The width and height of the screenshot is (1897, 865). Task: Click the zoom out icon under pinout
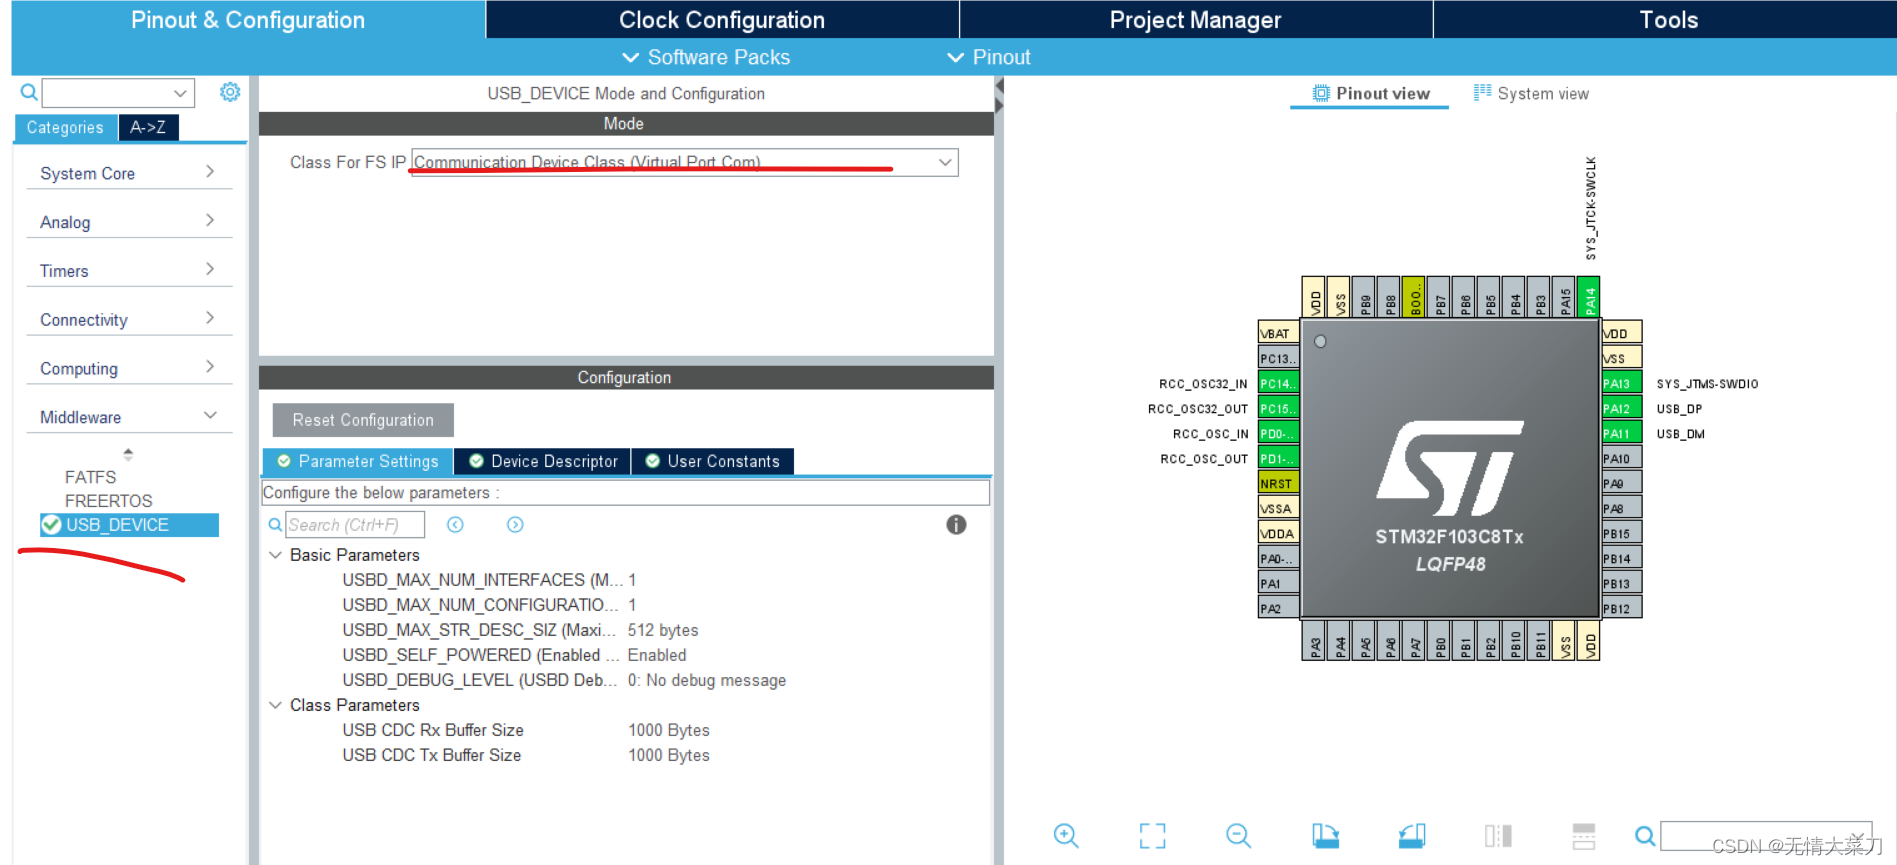[x=1238, y=836]
